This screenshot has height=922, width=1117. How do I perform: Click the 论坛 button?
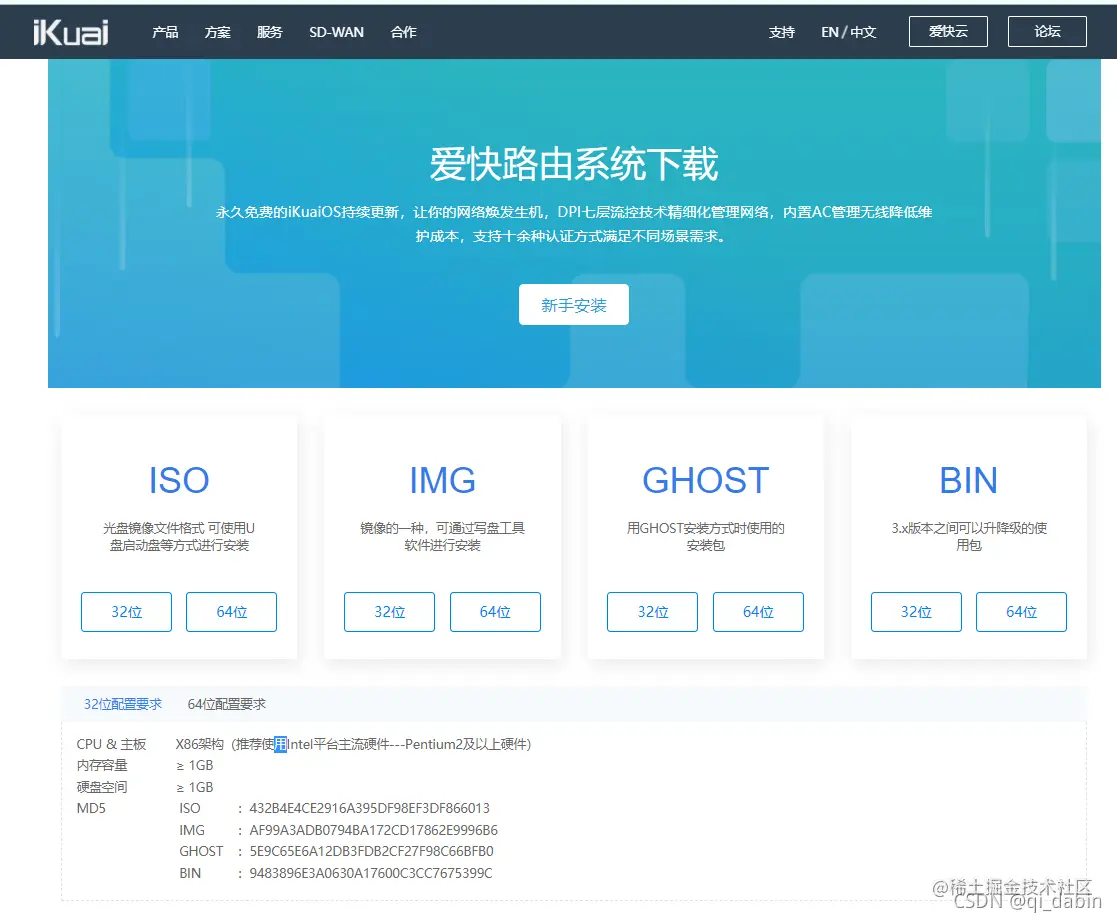click(x=1047, y=31)
